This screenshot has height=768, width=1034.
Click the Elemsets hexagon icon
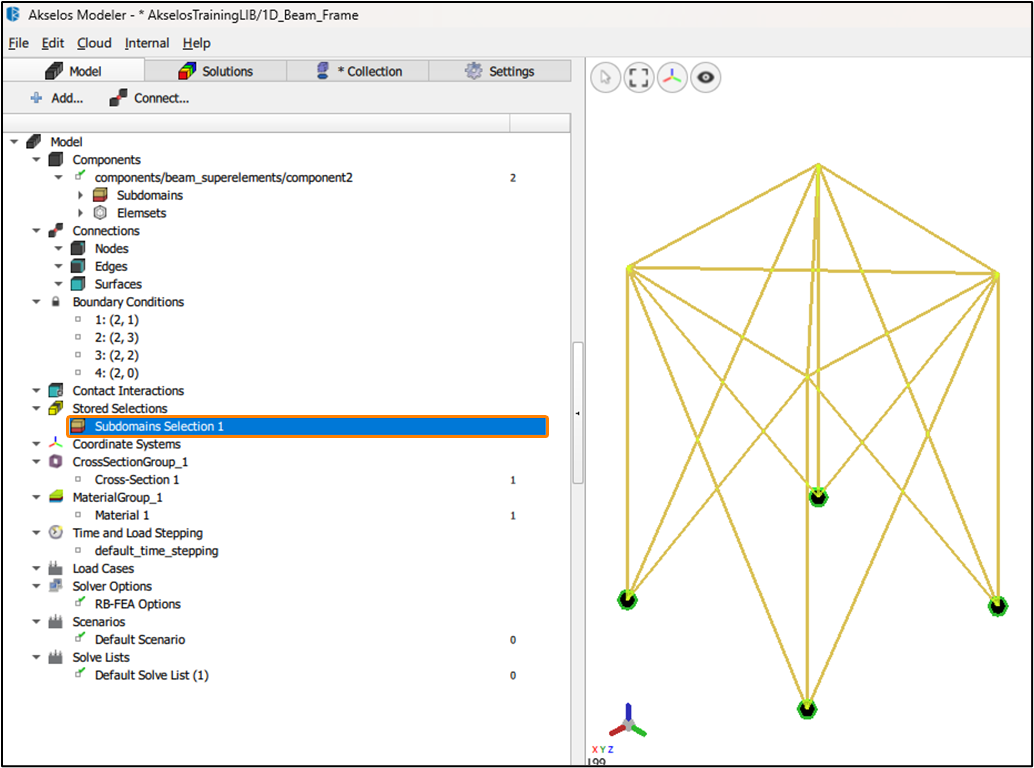100,213
